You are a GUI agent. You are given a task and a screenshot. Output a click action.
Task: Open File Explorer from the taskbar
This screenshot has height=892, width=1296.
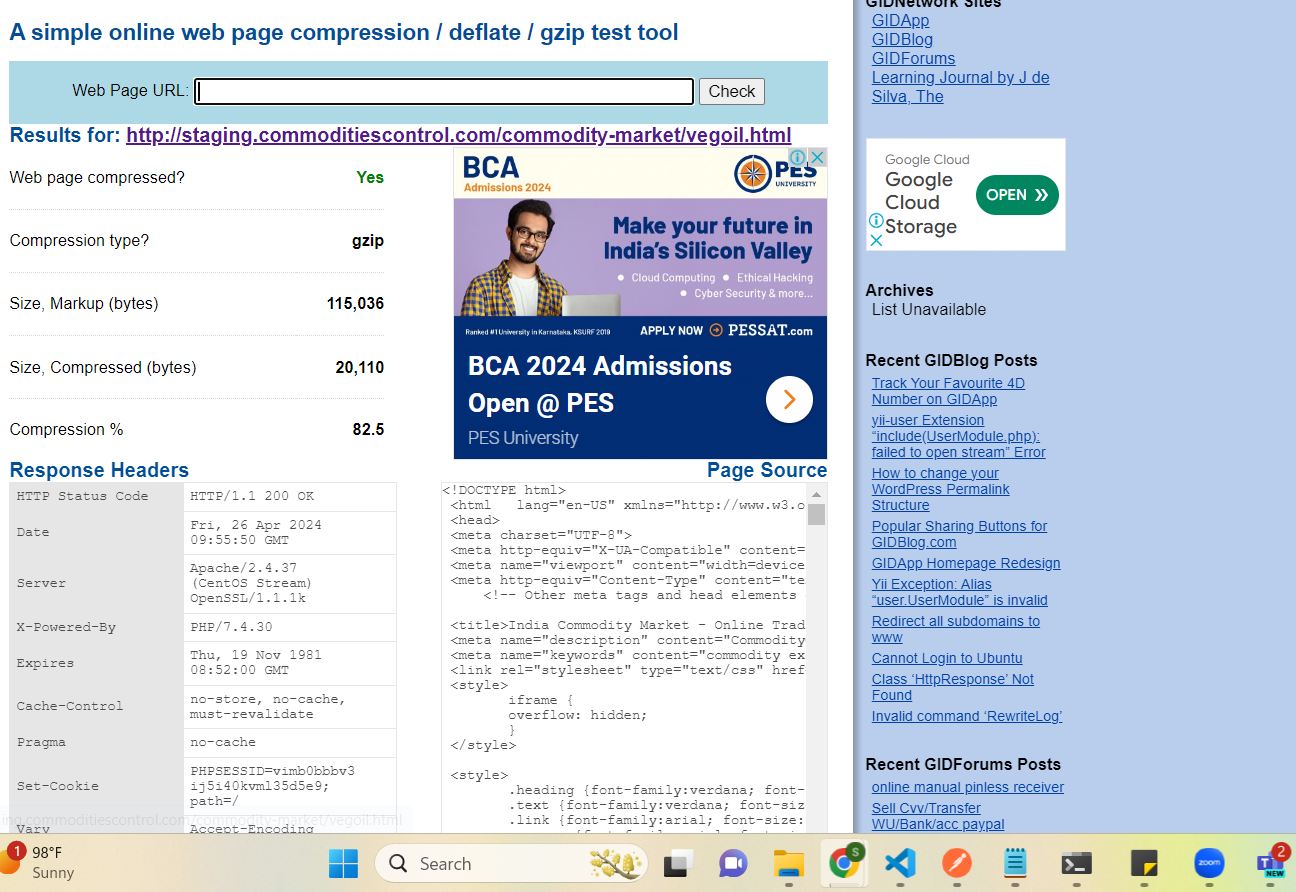789,863
